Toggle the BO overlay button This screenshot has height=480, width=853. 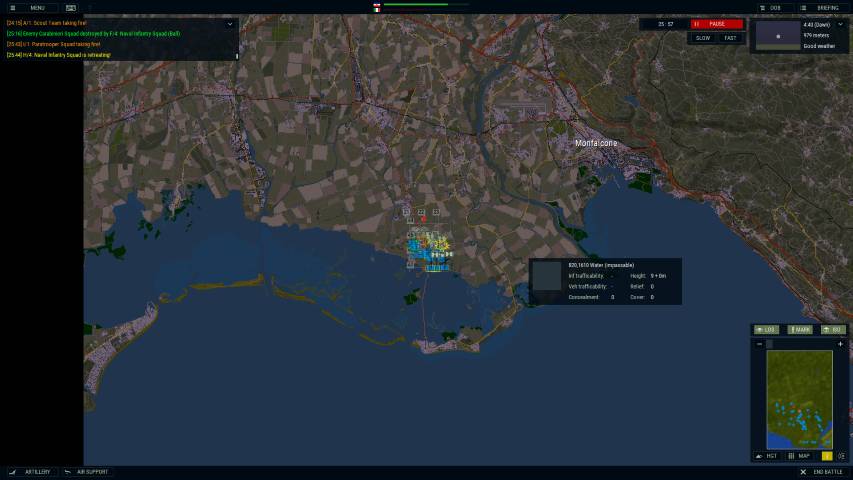pos(832,329)
